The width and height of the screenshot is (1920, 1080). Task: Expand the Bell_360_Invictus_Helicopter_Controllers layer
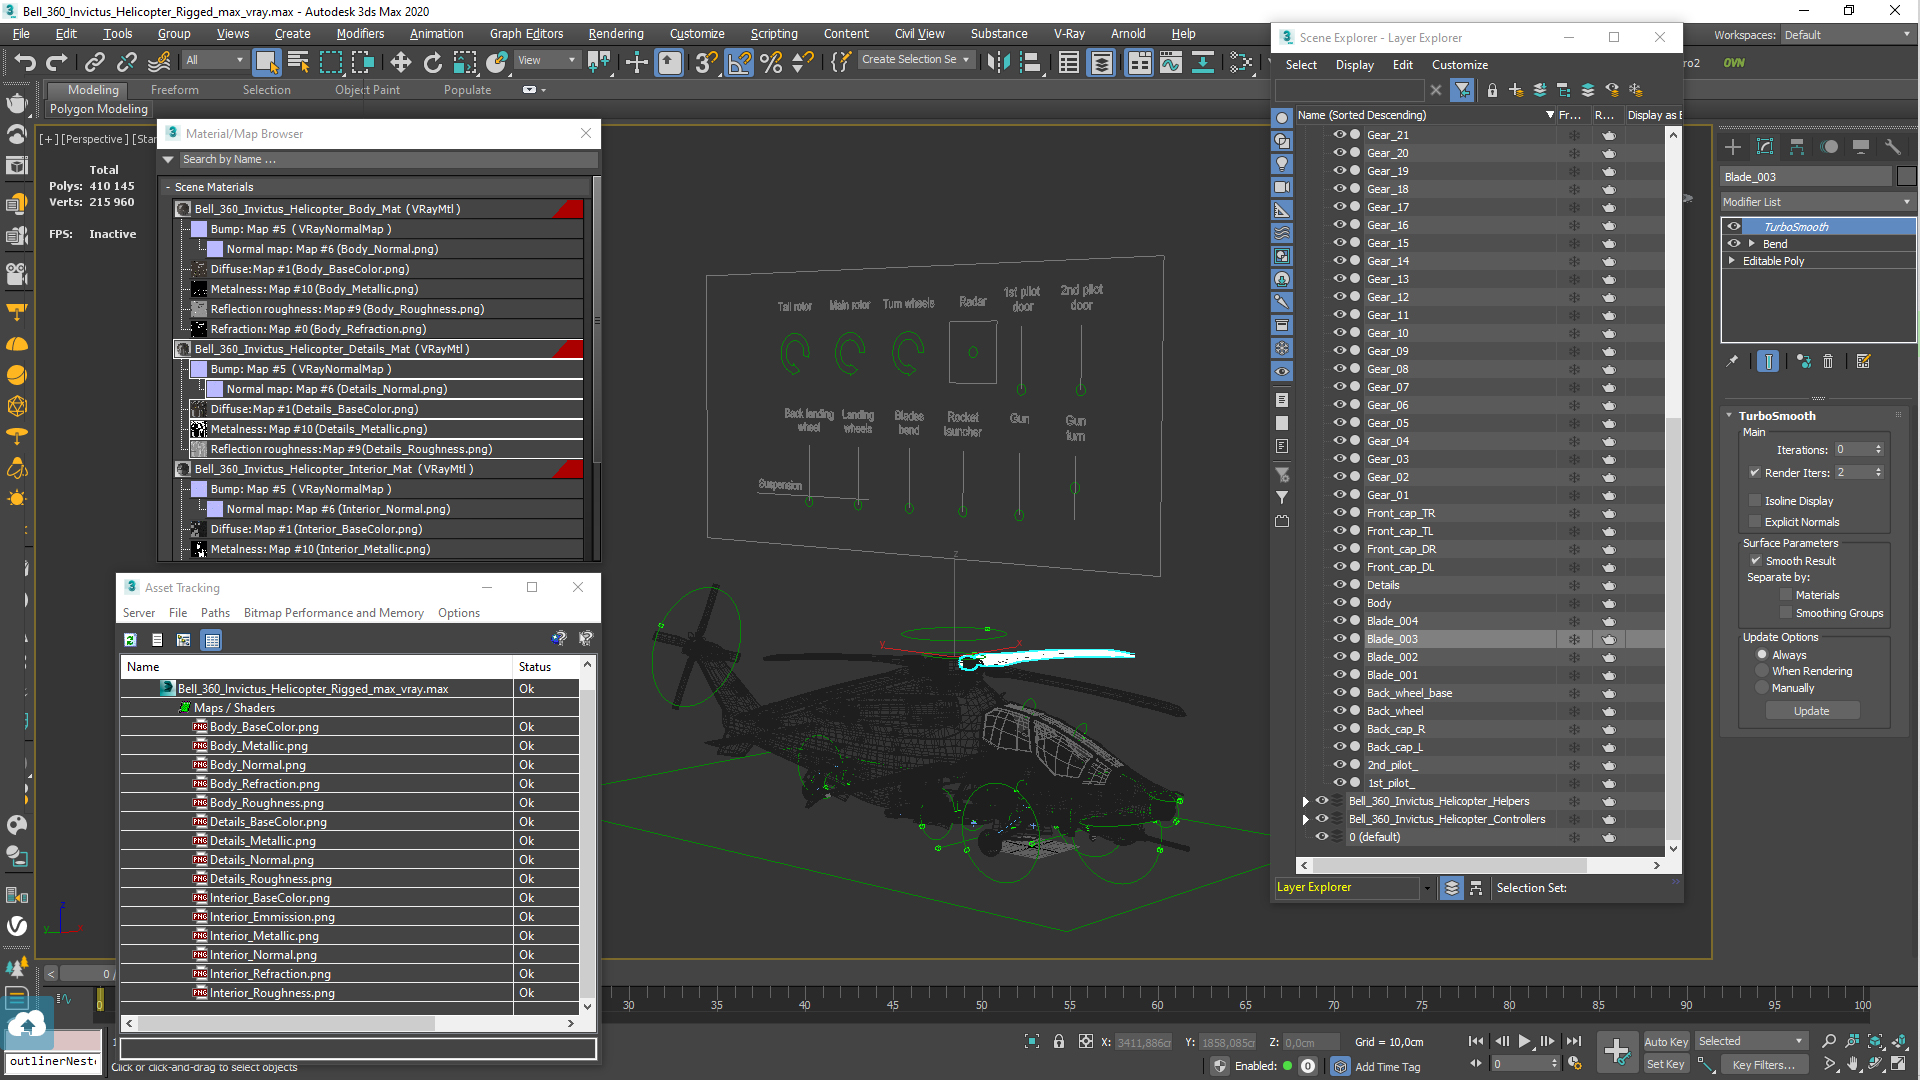(x=1306, y=819)
